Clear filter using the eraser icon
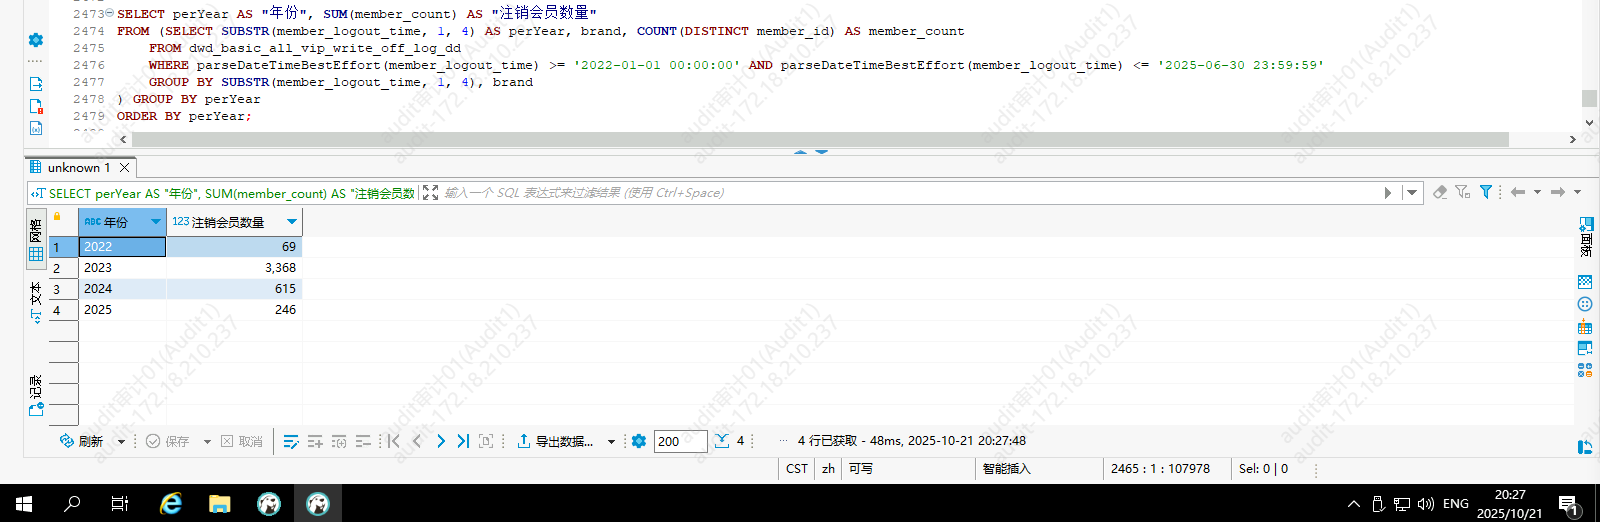The height and width of the screenshot is (522, 1600). click(1440, 192)
